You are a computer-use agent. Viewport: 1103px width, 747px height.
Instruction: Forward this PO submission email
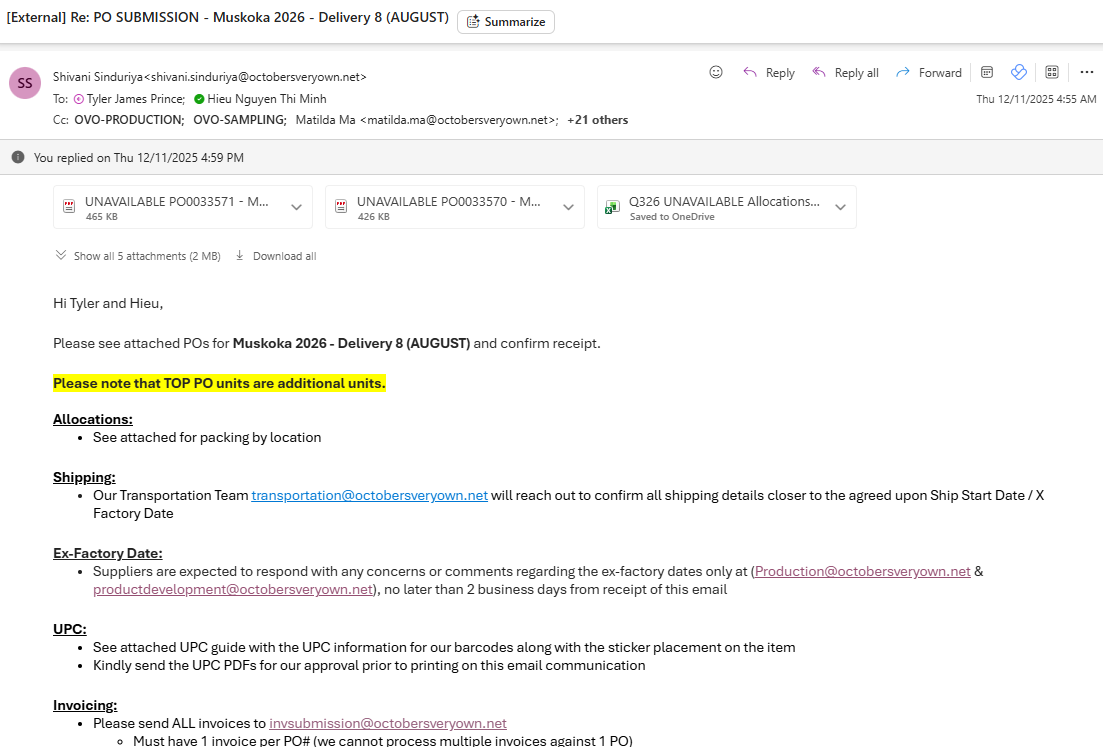(x=928, y=73)
